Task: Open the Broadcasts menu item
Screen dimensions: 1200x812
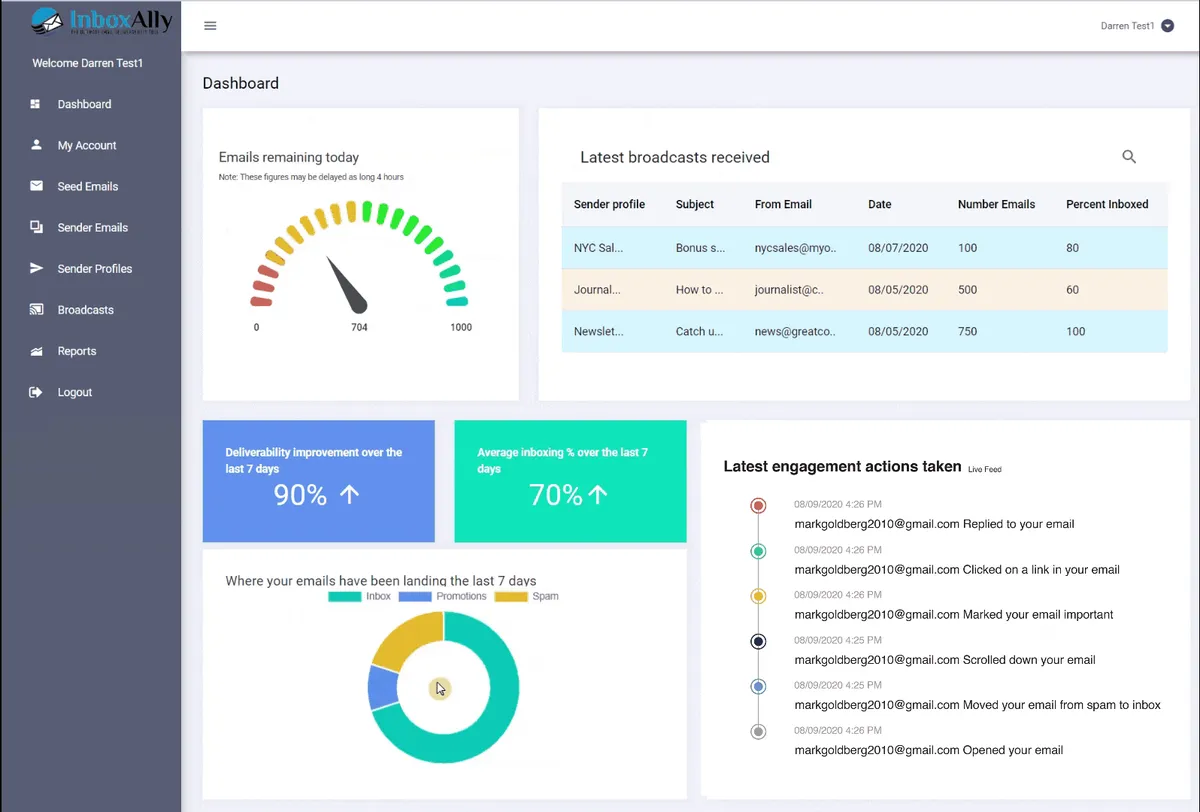Action: point(85,310)
